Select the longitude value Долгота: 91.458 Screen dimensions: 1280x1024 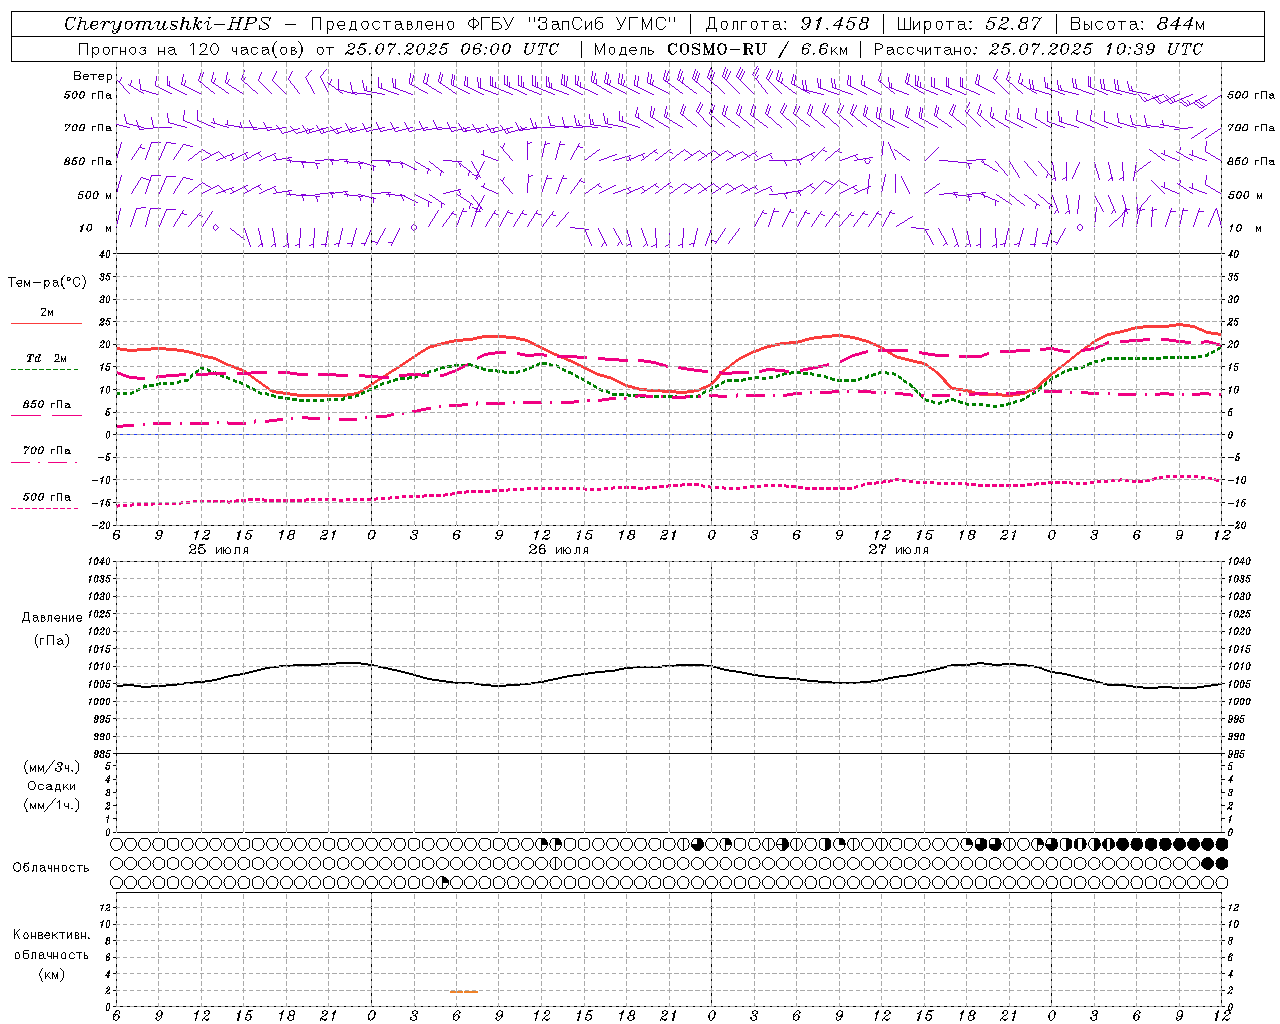tap(787, 24)
